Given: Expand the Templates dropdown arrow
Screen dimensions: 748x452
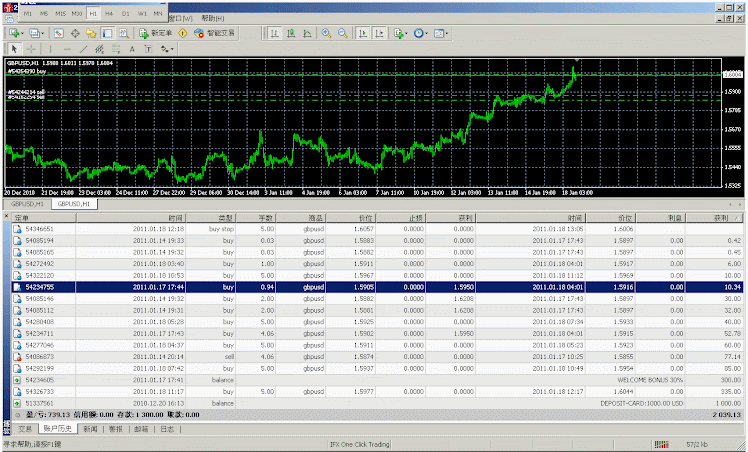Looking at the screenshot, I should coord(447,33).
